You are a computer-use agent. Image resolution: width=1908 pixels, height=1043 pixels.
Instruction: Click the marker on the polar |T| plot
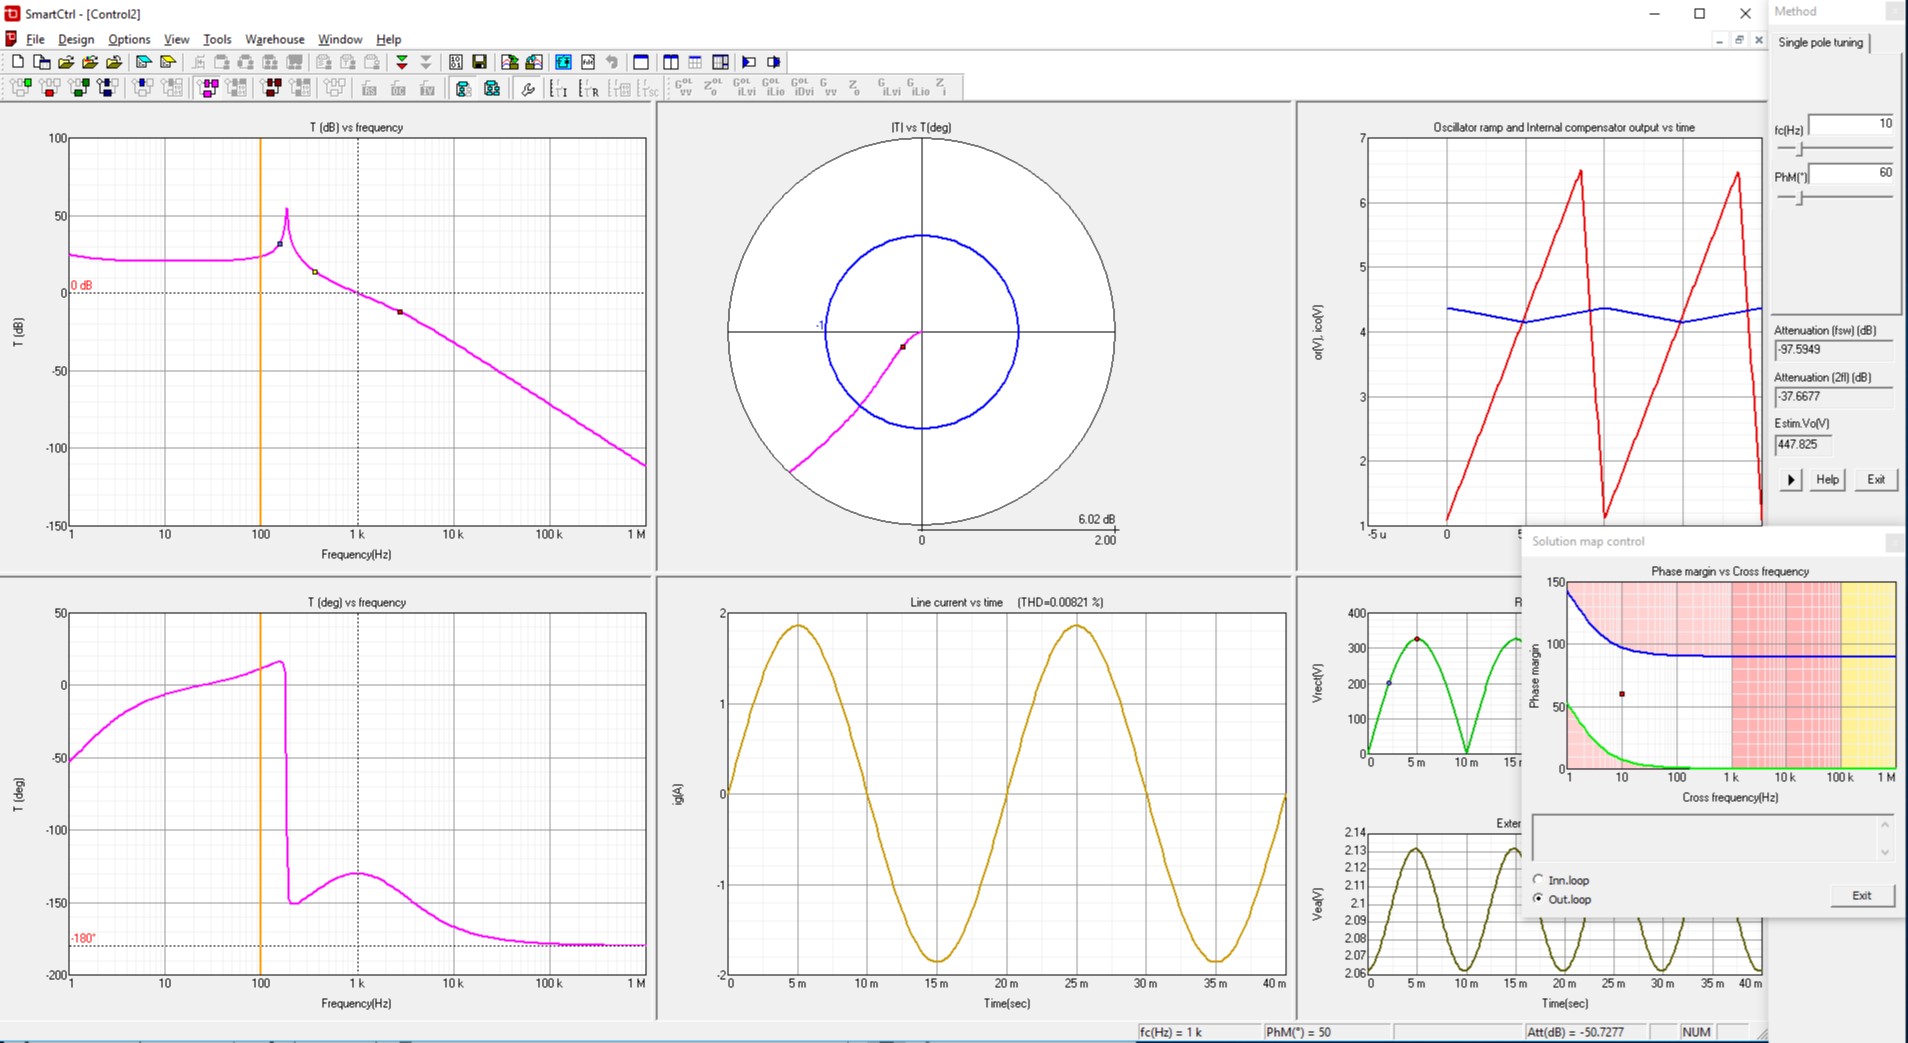coord(903,347)
